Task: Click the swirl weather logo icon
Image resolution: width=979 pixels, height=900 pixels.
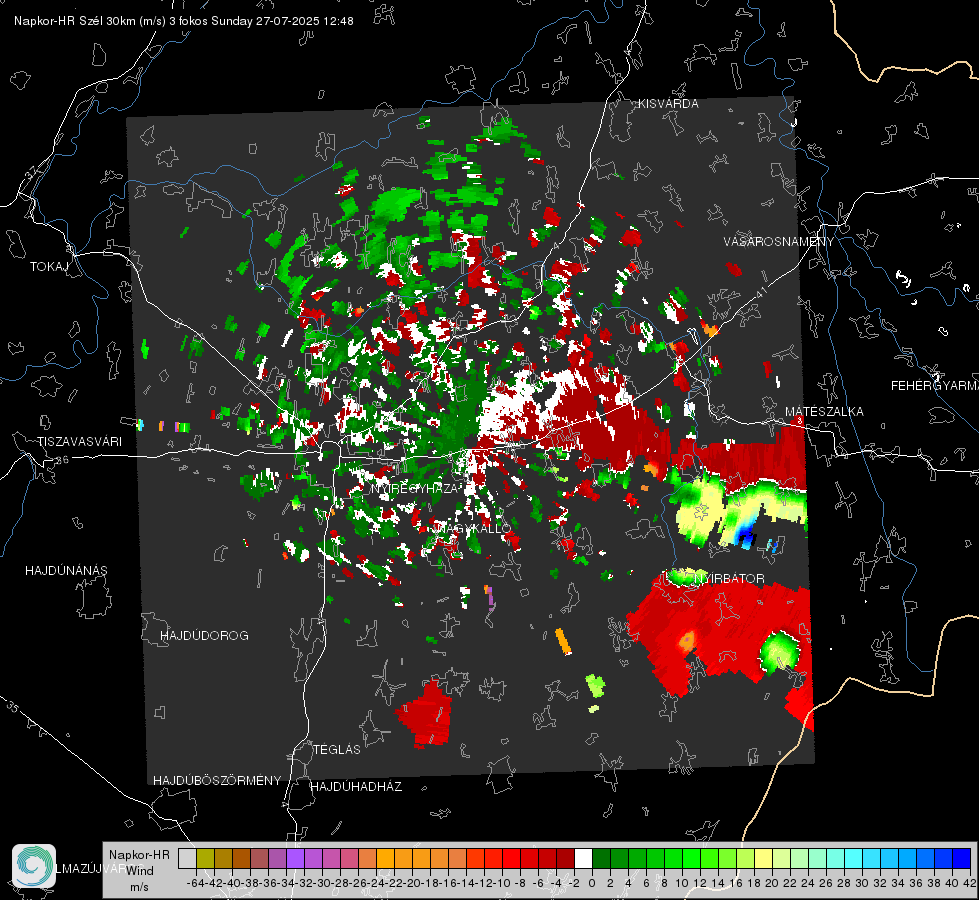Action: 34,866
